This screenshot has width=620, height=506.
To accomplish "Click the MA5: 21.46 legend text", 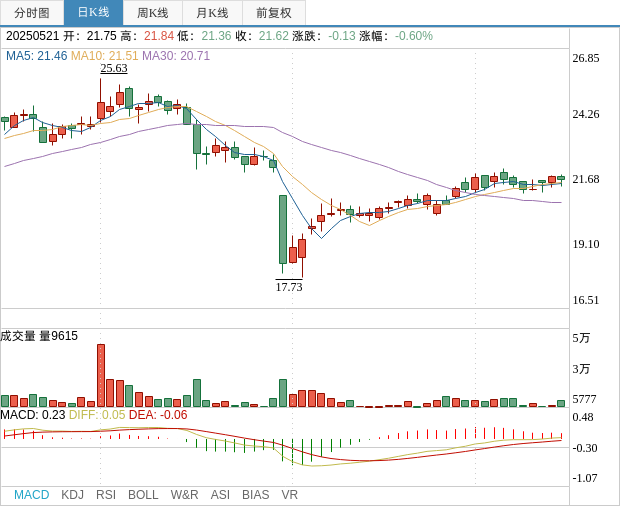I will 36,56.
